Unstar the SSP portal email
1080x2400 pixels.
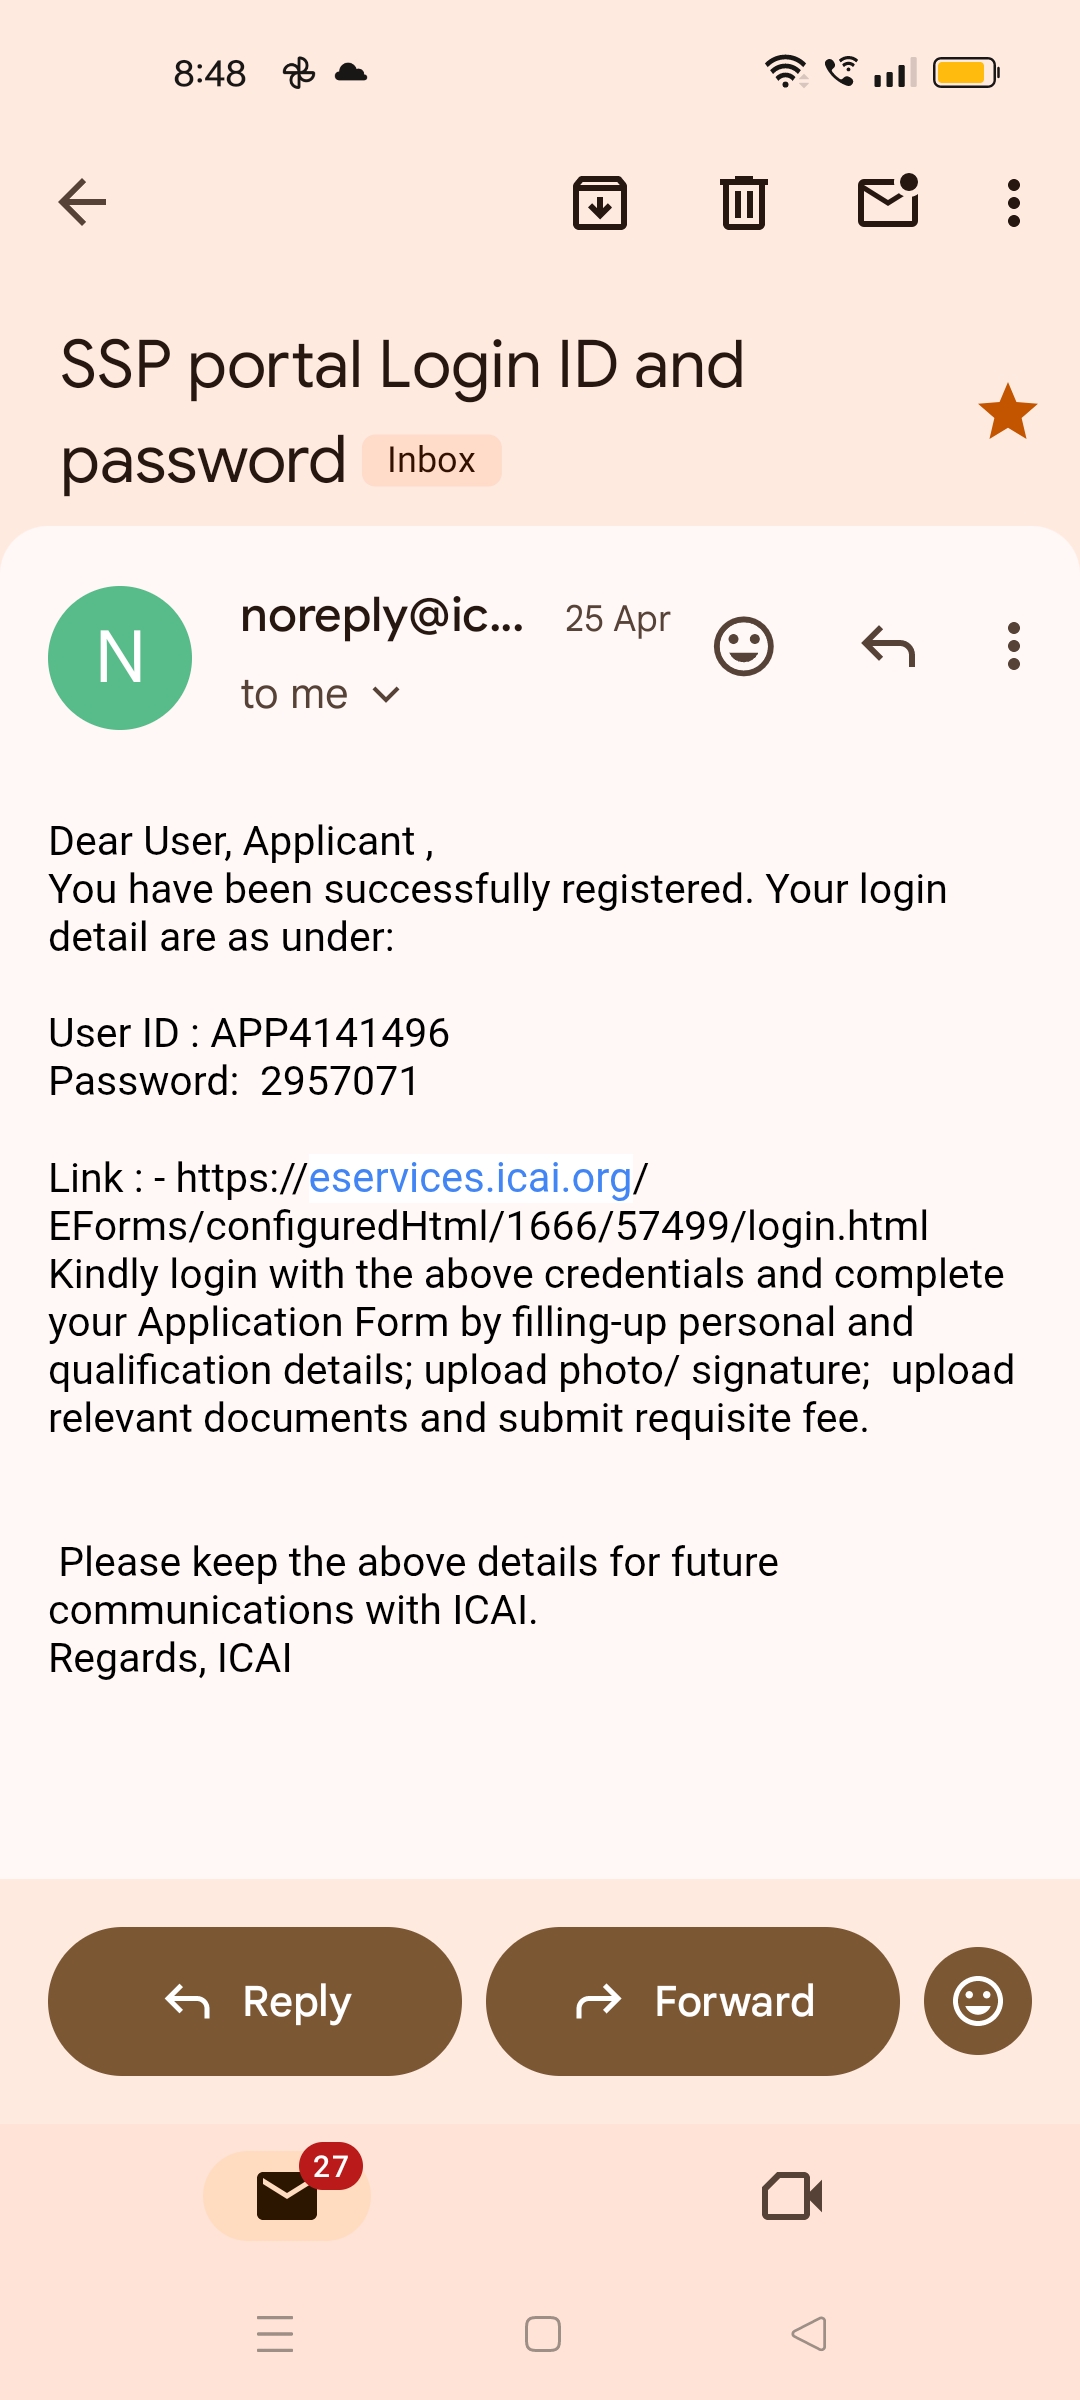coord(1007,412)
